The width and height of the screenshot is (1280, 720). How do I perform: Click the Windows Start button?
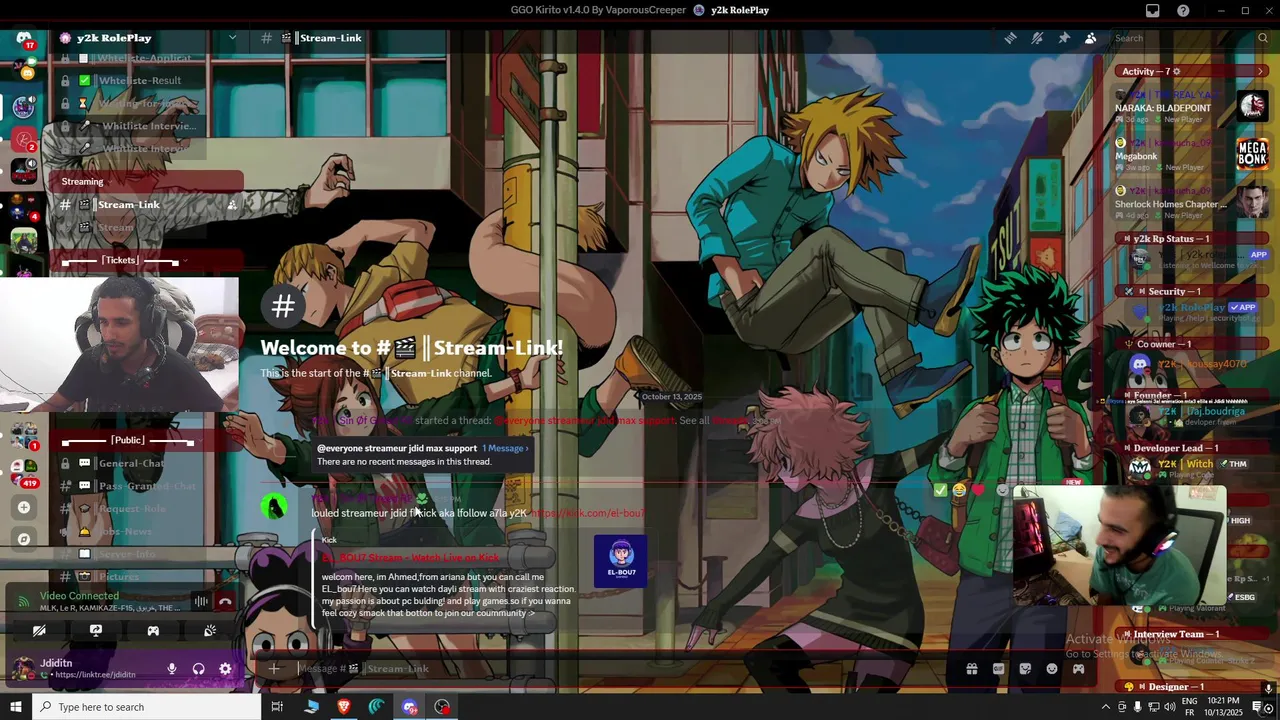click(16, 707)
